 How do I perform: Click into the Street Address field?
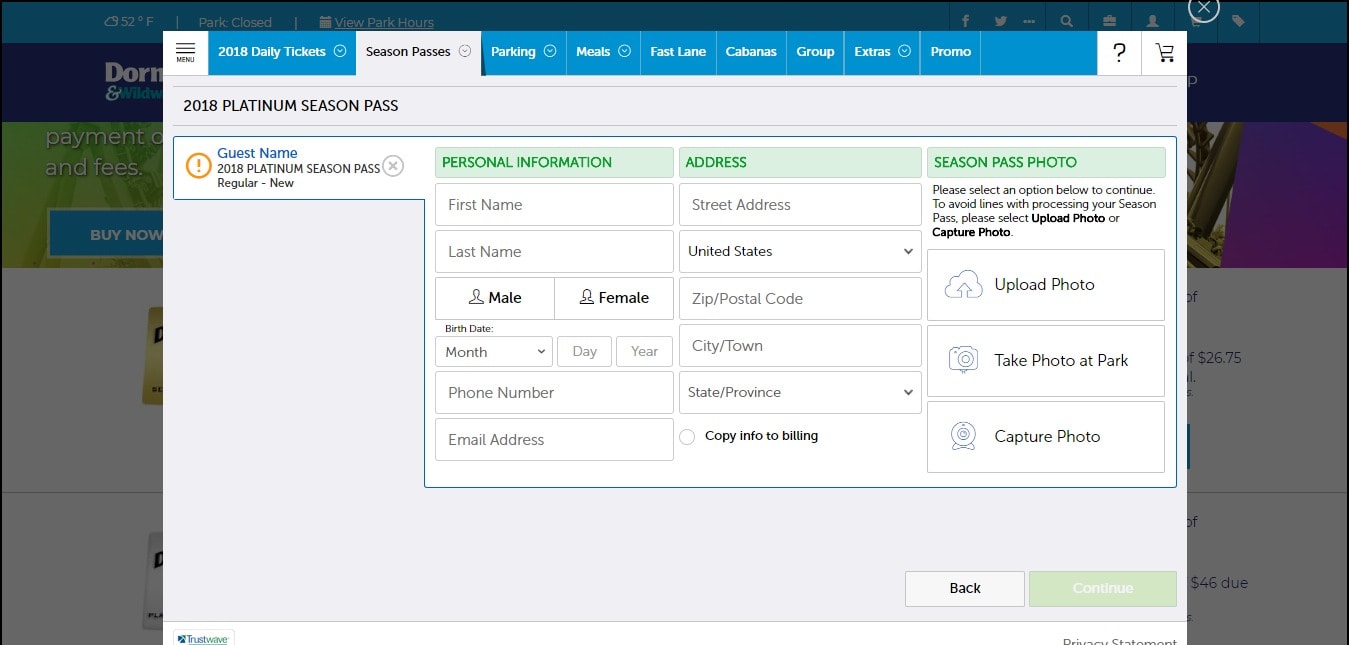point(800,204)
